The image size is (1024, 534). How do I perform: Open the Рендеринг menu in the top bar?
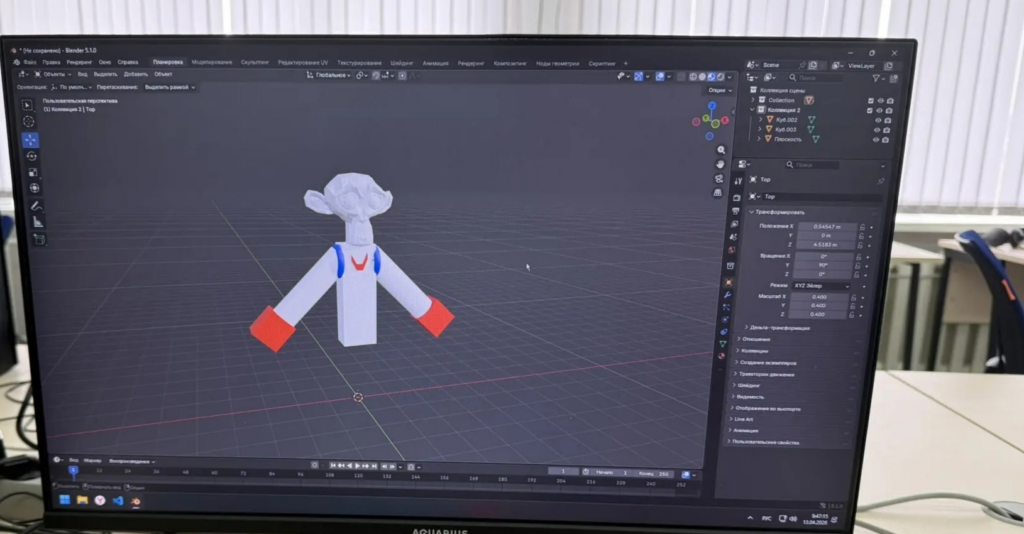(x=81, y=62)
